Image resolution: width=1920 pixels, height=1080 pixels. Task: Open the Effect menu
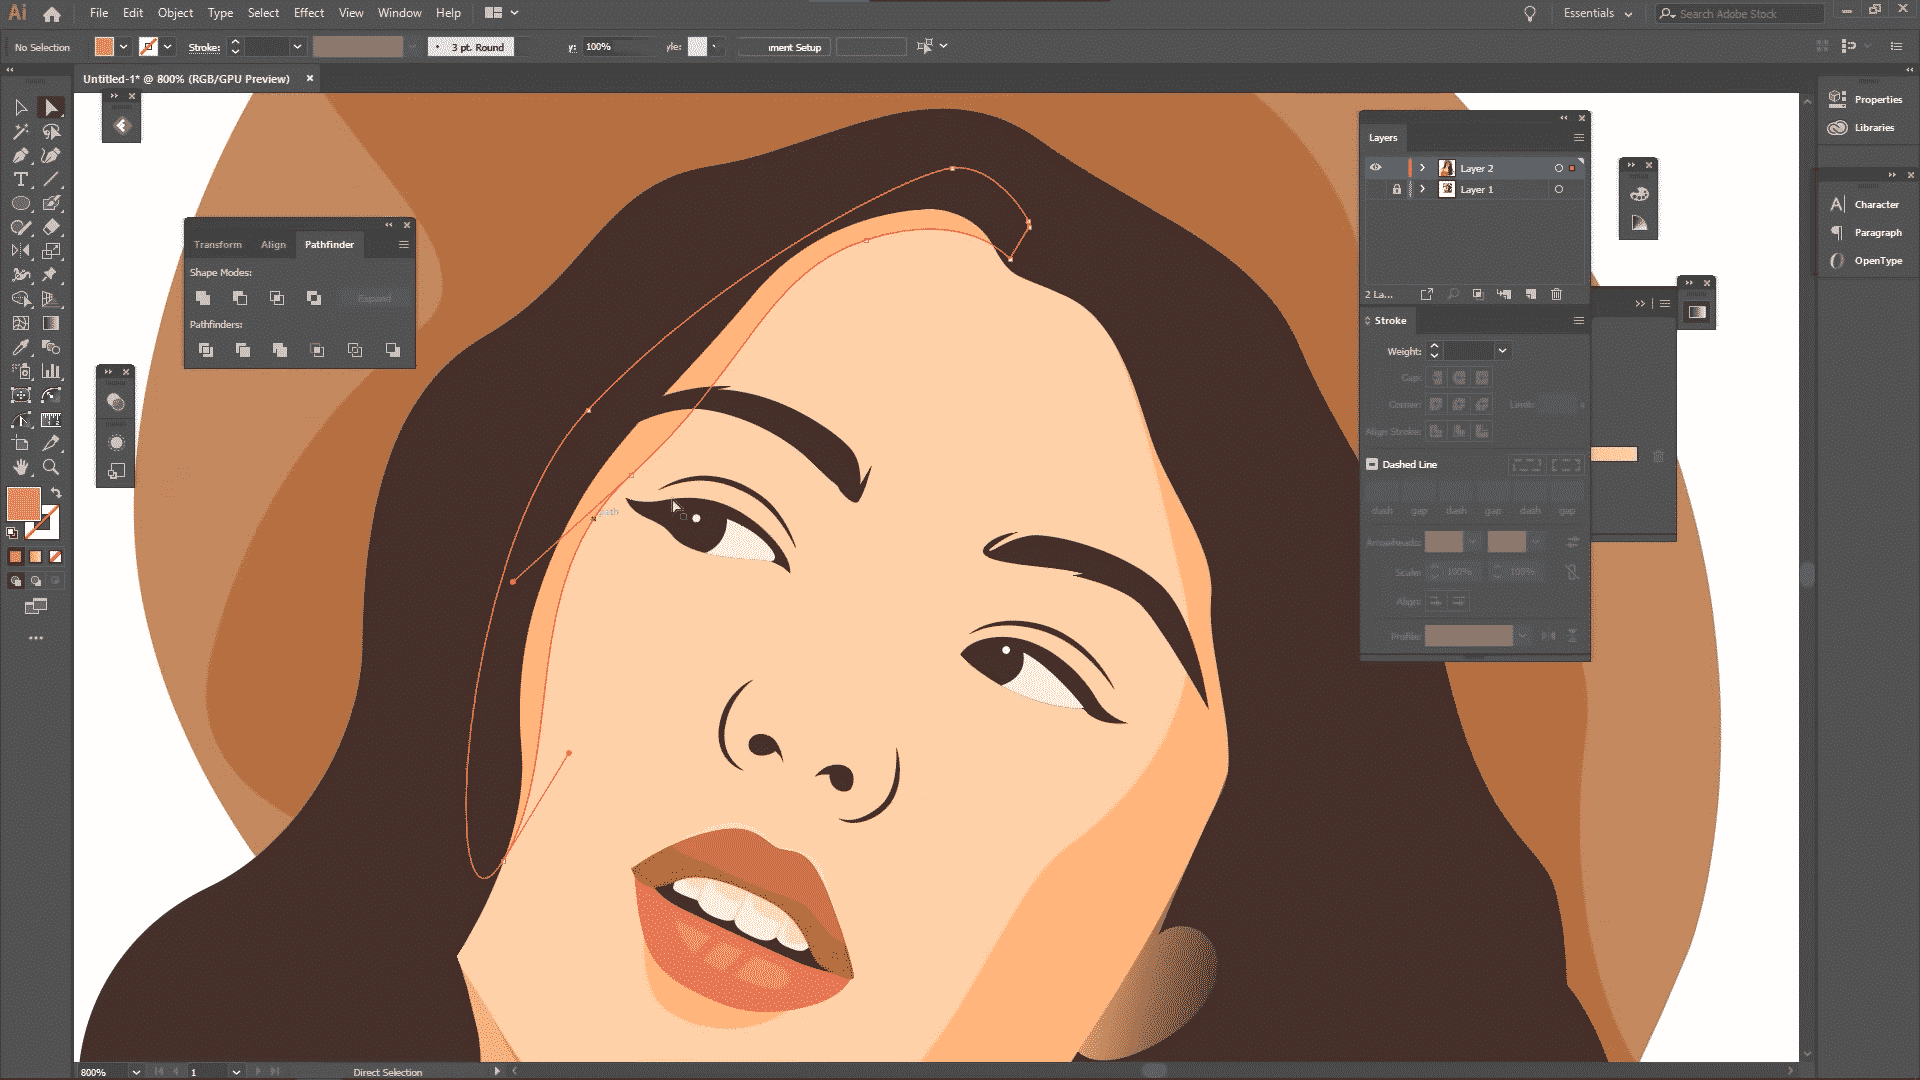coord(308,13)
